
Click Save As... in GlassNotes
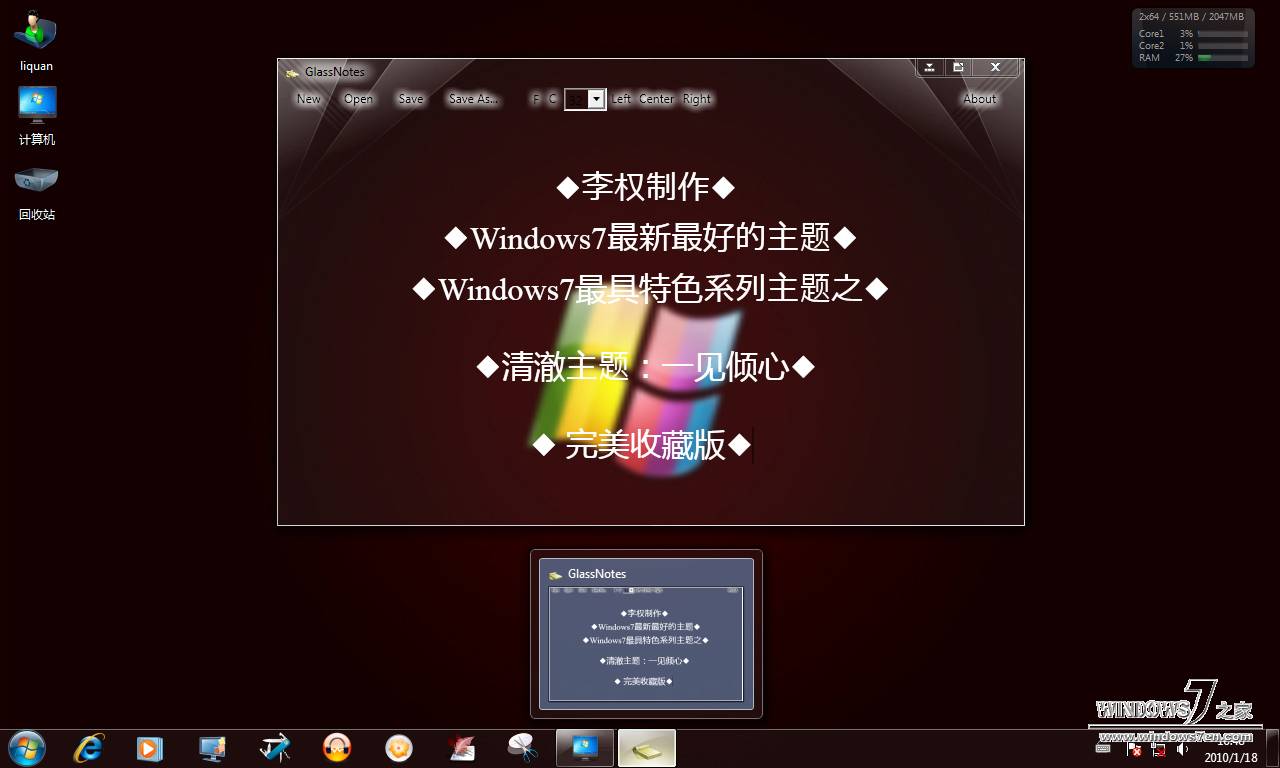[473, 99]
